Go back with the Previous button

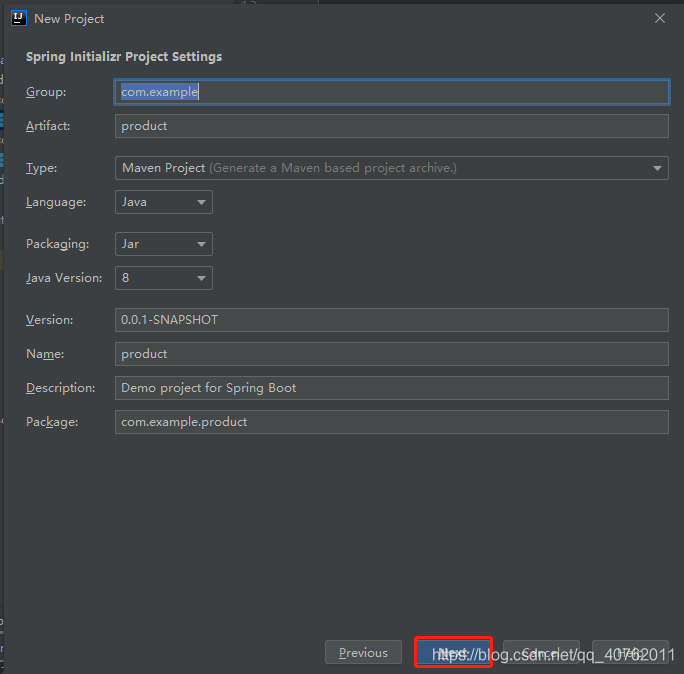coord(363,652)
